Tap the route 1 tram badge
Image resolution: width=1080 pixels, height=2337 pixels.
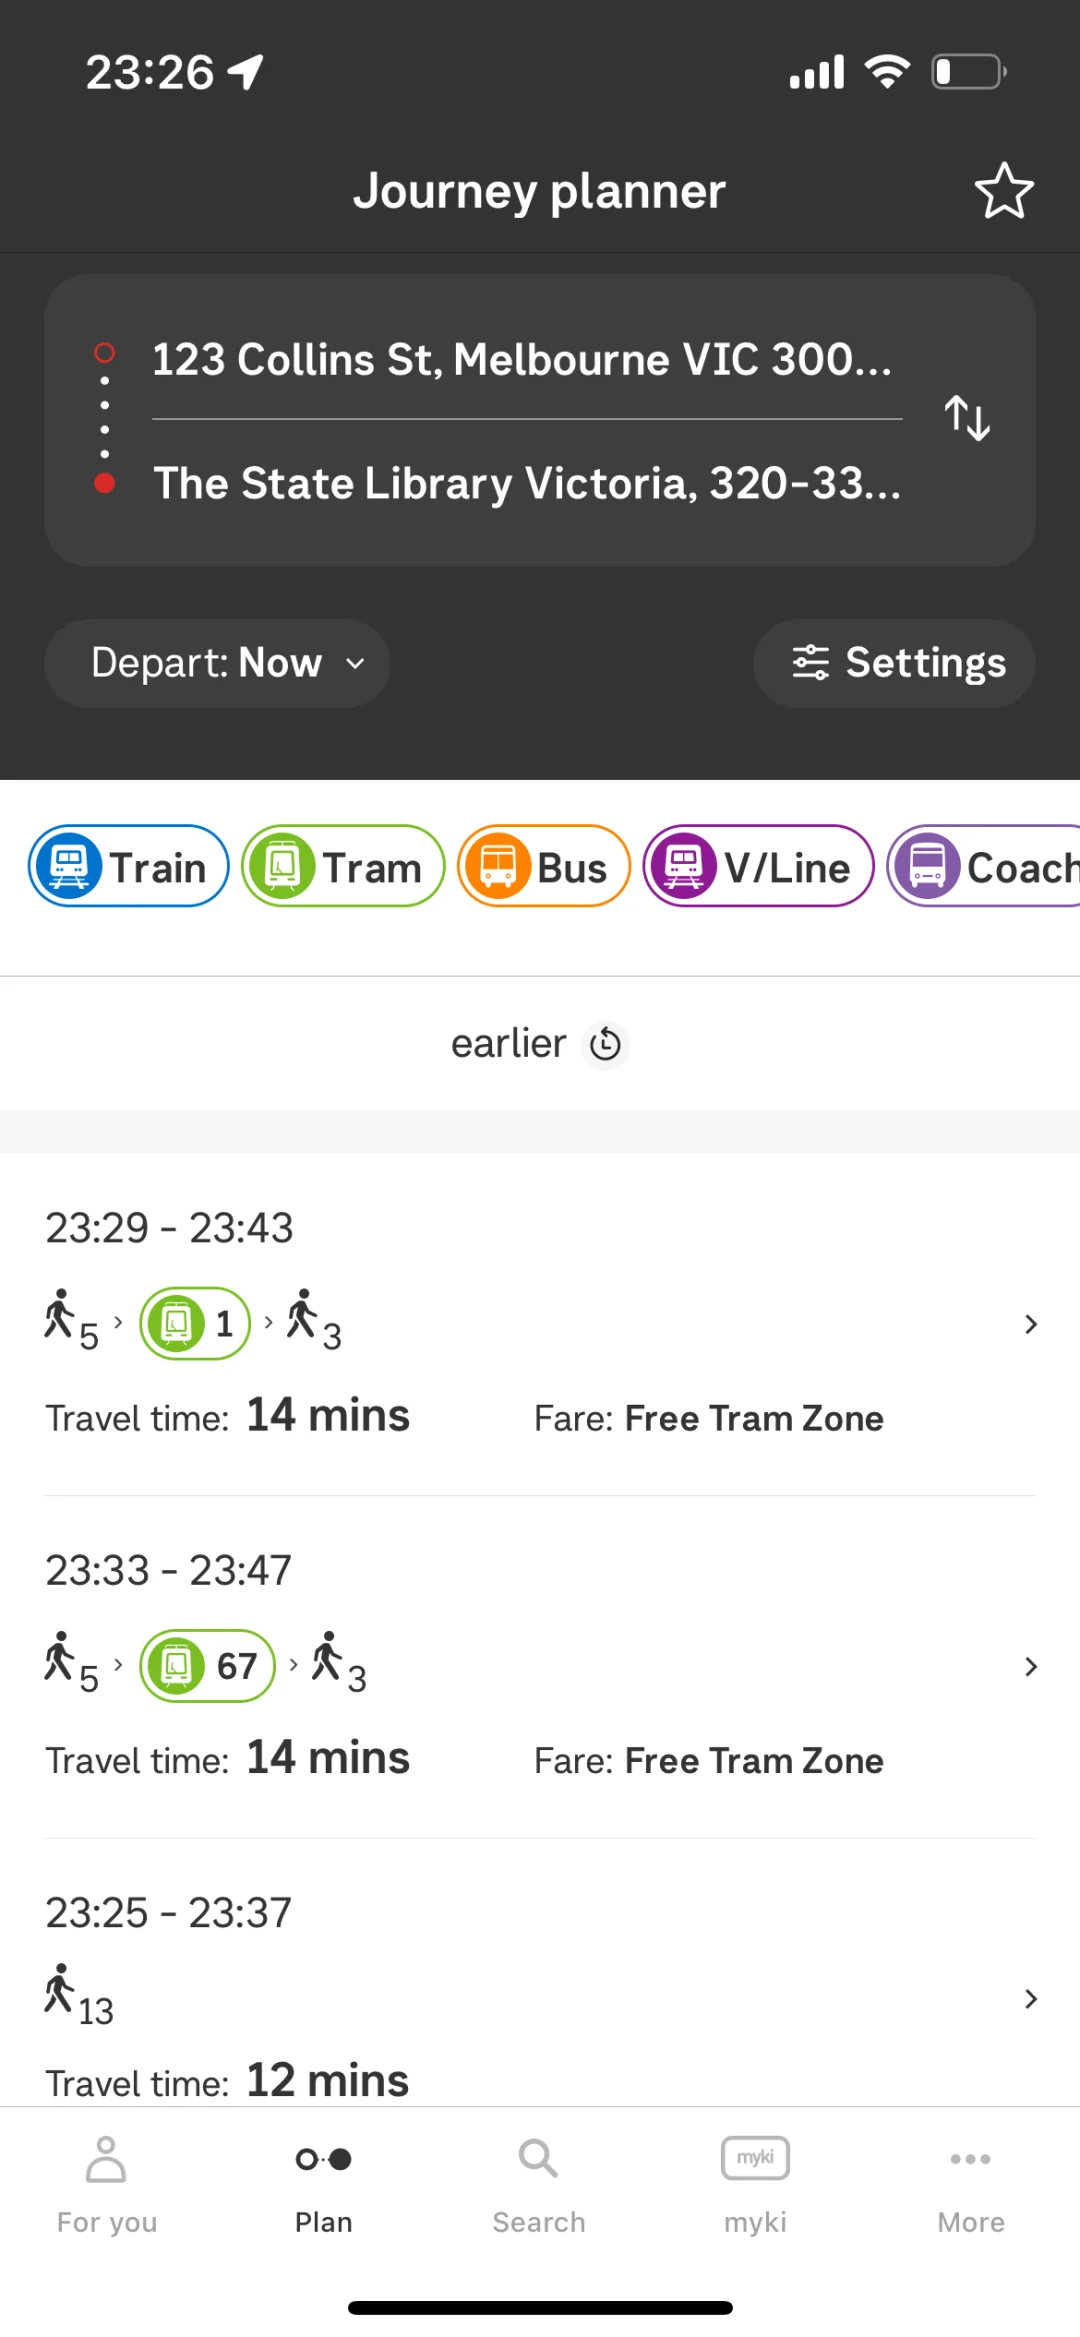195,1323
